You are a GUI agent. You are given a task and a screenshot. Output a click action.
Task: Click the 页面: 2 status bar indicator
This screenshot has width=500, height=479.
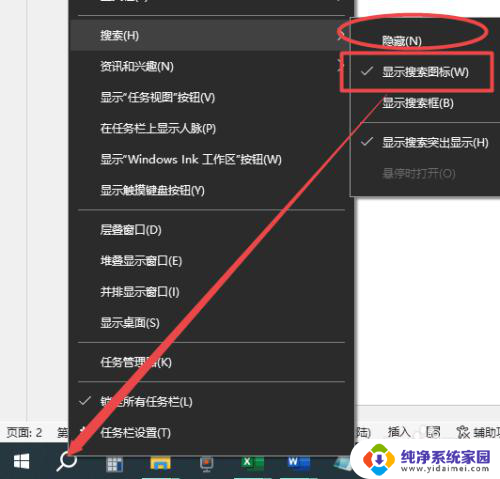pyautogui.click(x=24, y=433)
